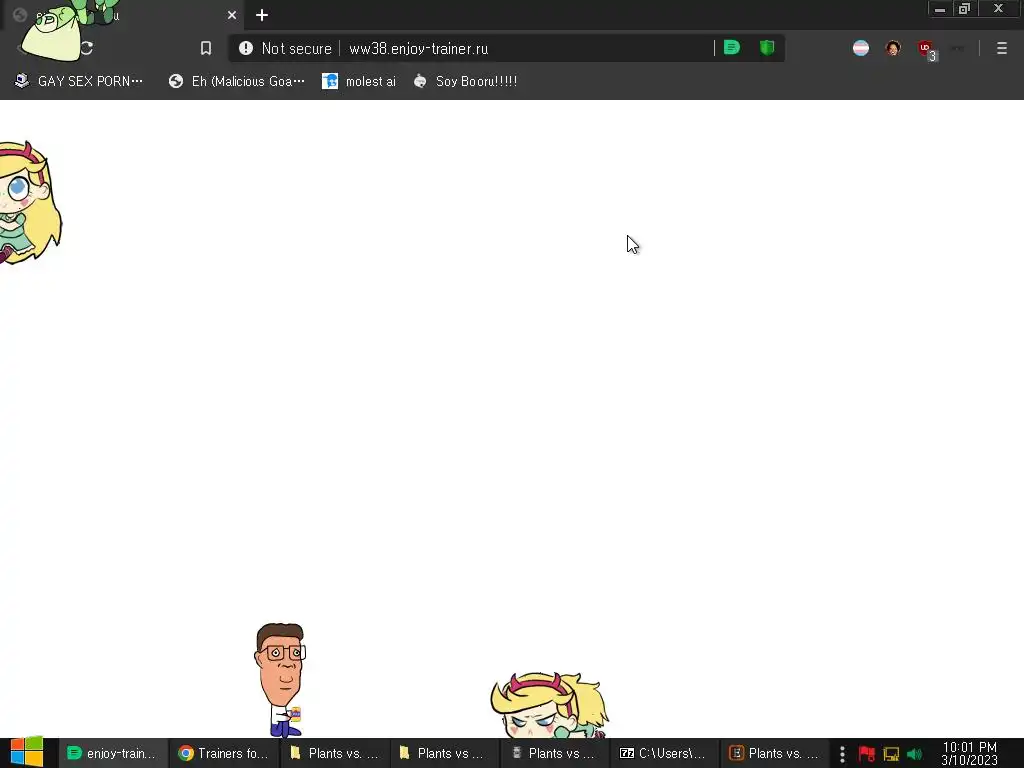Open the Eh (Malicious Goa... bookmark
Screen dimensions: 1024x768
point(236,81)
